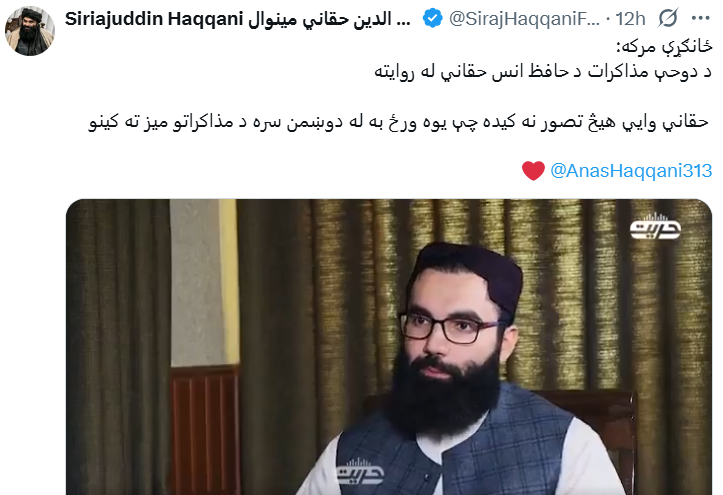Open the Grok explain-post icon

click(x=668, y=18)
